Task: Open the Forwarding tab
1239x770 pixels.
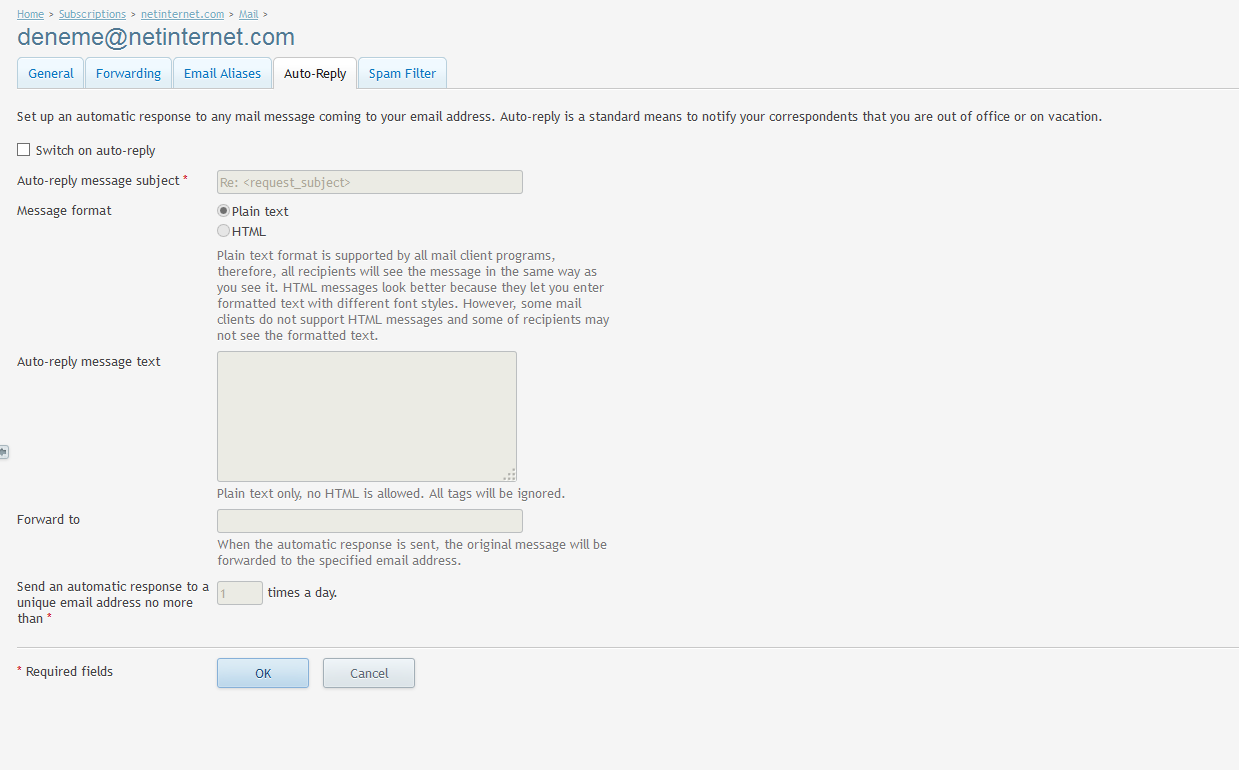Action: 128,74
